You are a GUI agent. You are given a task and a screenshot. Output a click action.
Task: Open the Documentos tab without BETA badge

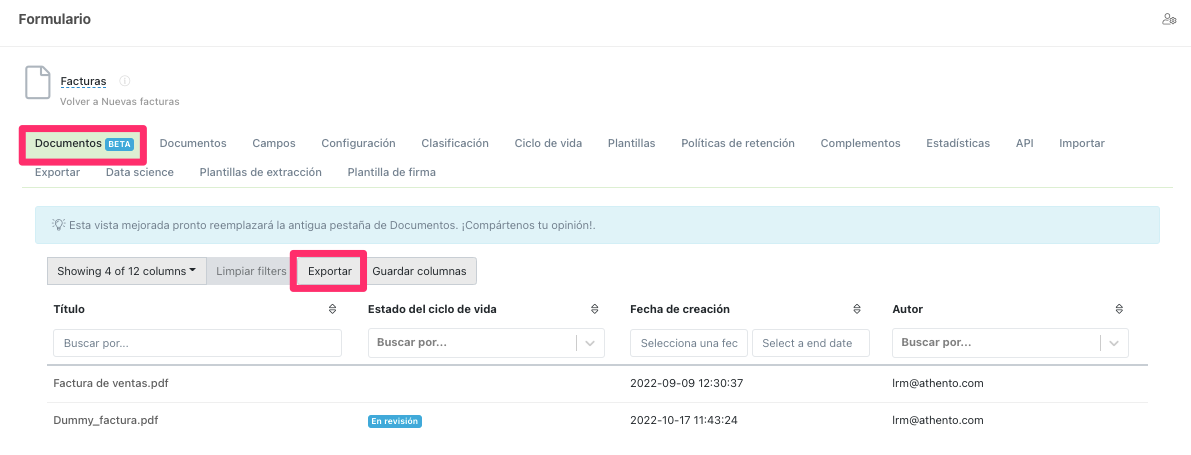point(193,143)
